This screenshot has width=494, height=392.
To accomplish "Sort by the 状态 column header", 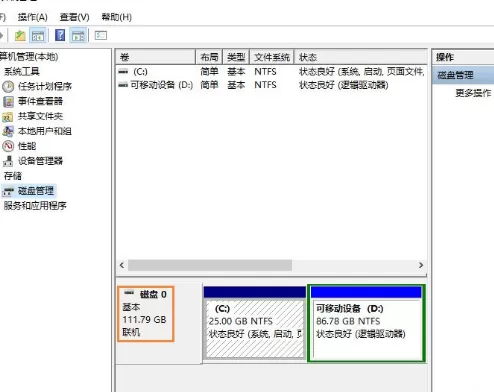I will click(361, 57).
